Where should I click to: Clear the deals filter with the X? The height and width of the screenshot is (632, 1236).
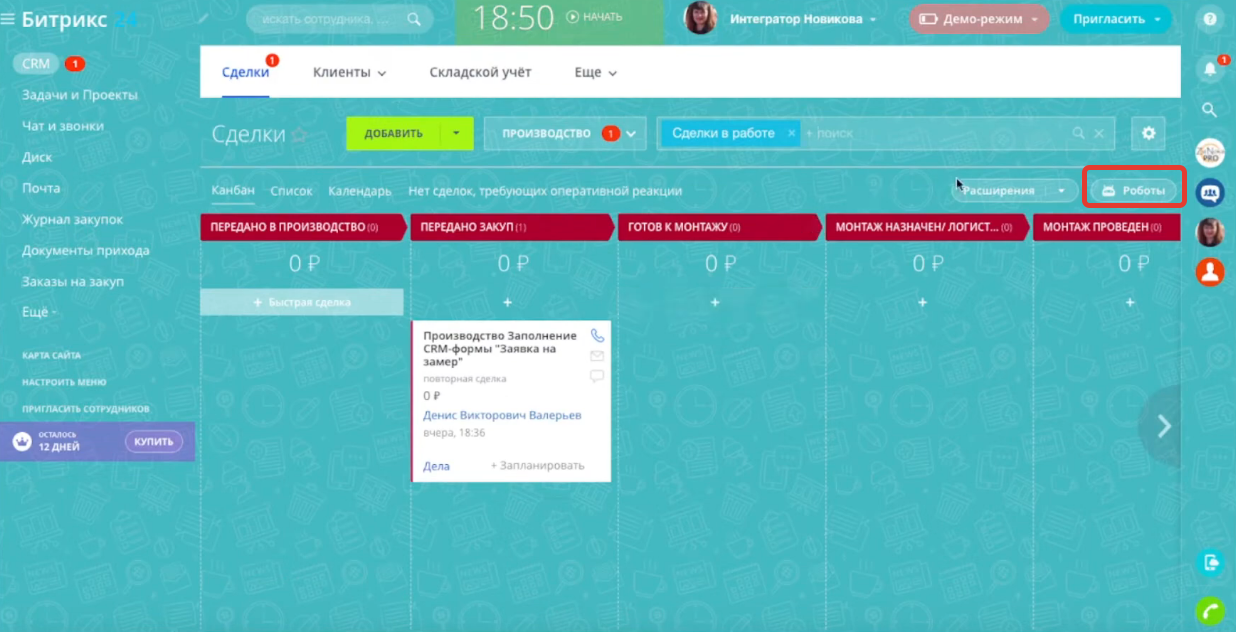[1099, 133]
